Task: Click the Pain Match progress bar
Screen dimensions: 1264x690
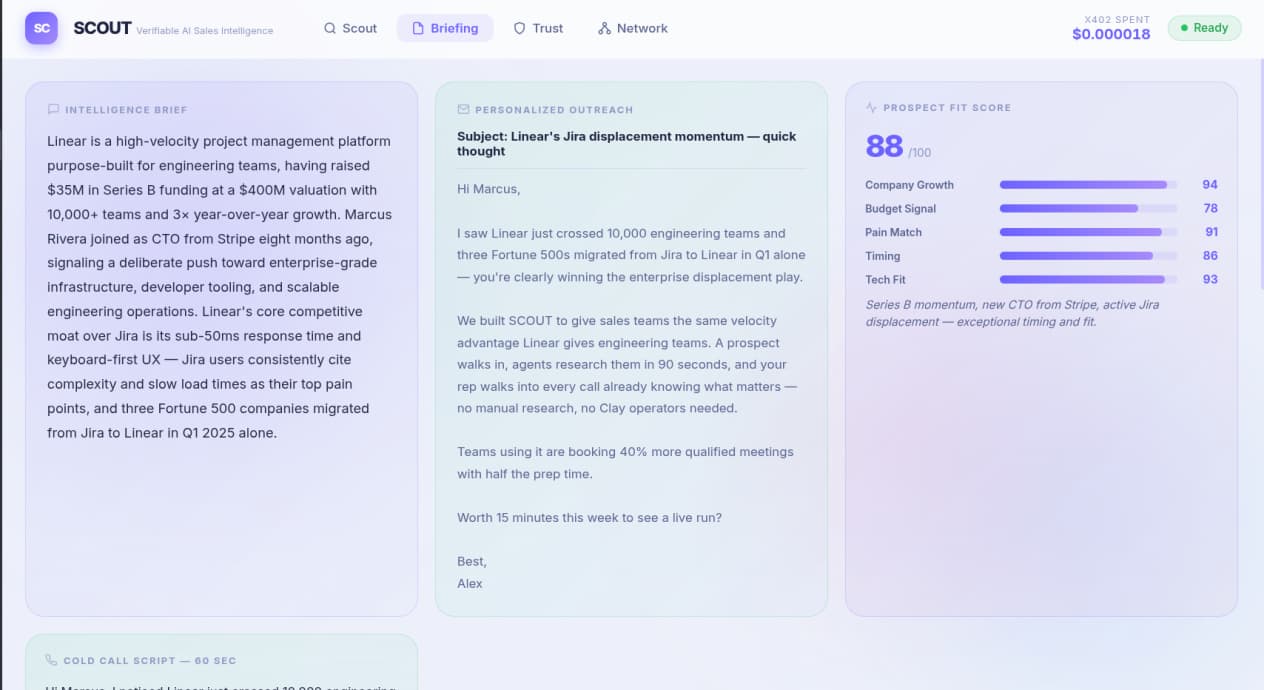Action: point(1088,232)
